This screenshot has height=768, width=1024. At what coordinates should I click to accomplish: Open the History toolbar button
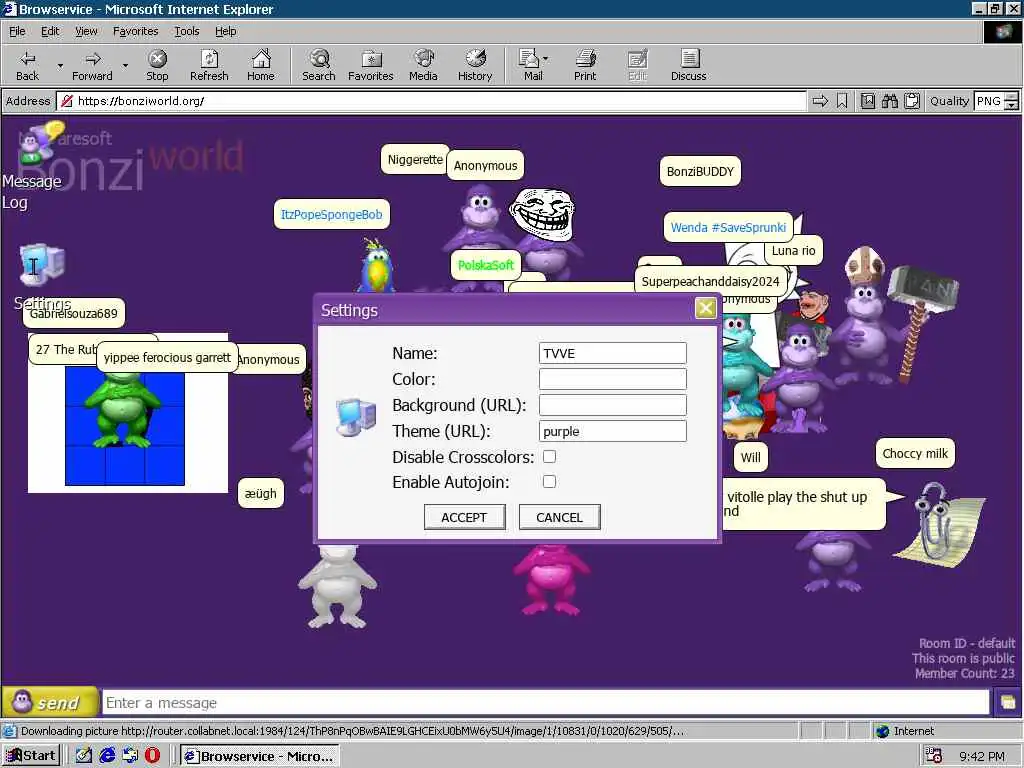[x=475, y=66]
